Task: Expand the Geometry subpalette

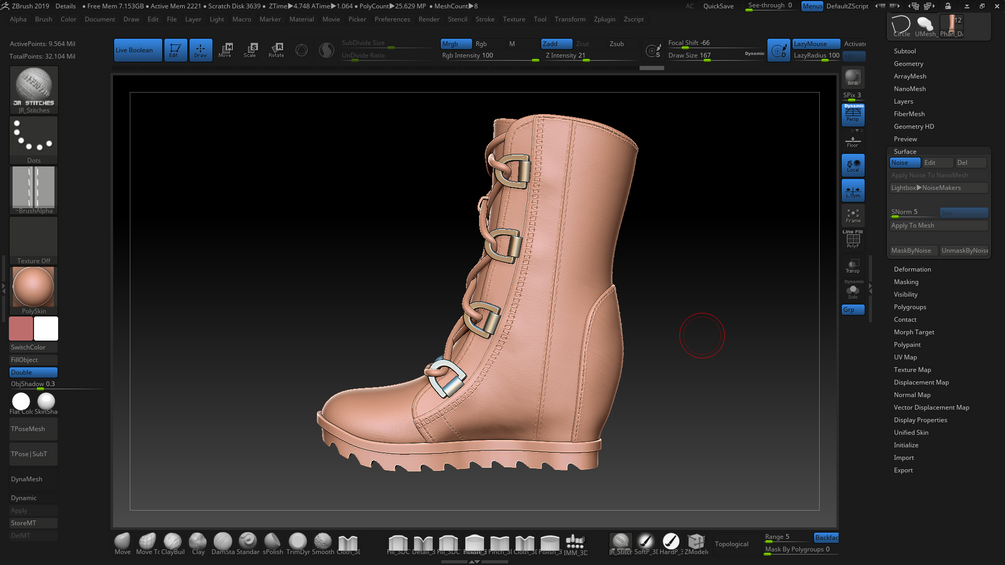Action: tap(908, 64)
